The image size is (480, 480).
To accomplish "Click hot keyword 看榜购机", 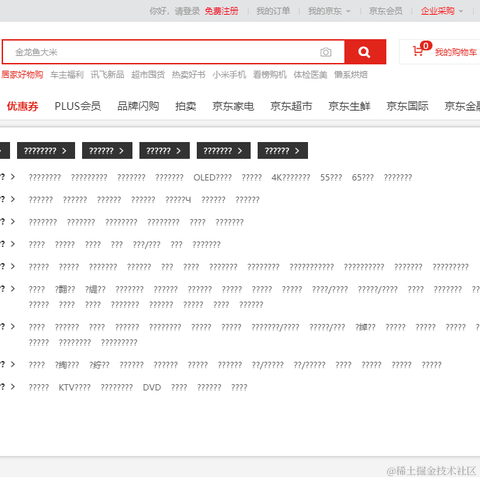I will 270,75.
